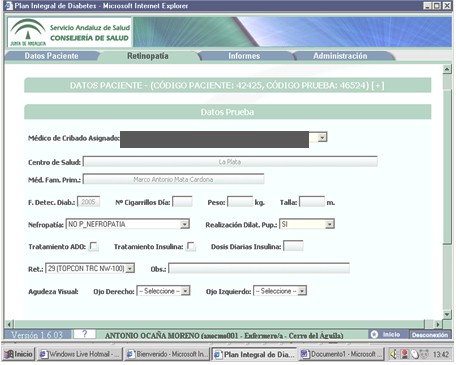Check the Tratamiento Insulina checkbox
This screenshot has height=365, width=456.
(191, 246)
